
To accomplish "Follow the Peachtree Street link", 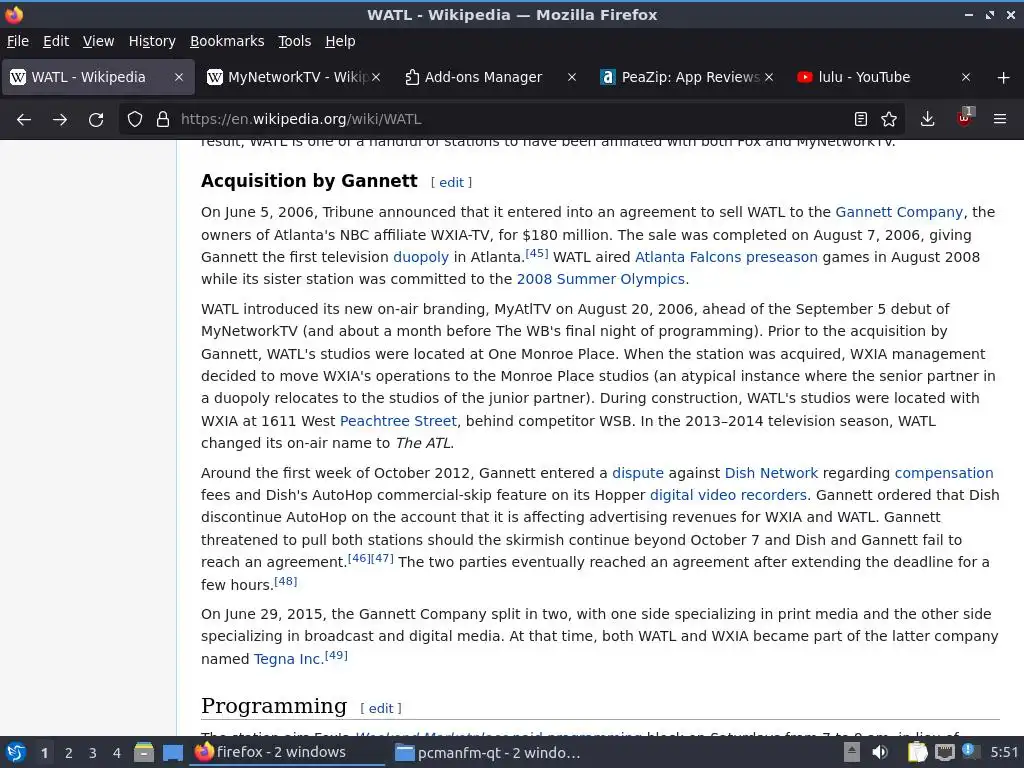I will pos(398,421).
